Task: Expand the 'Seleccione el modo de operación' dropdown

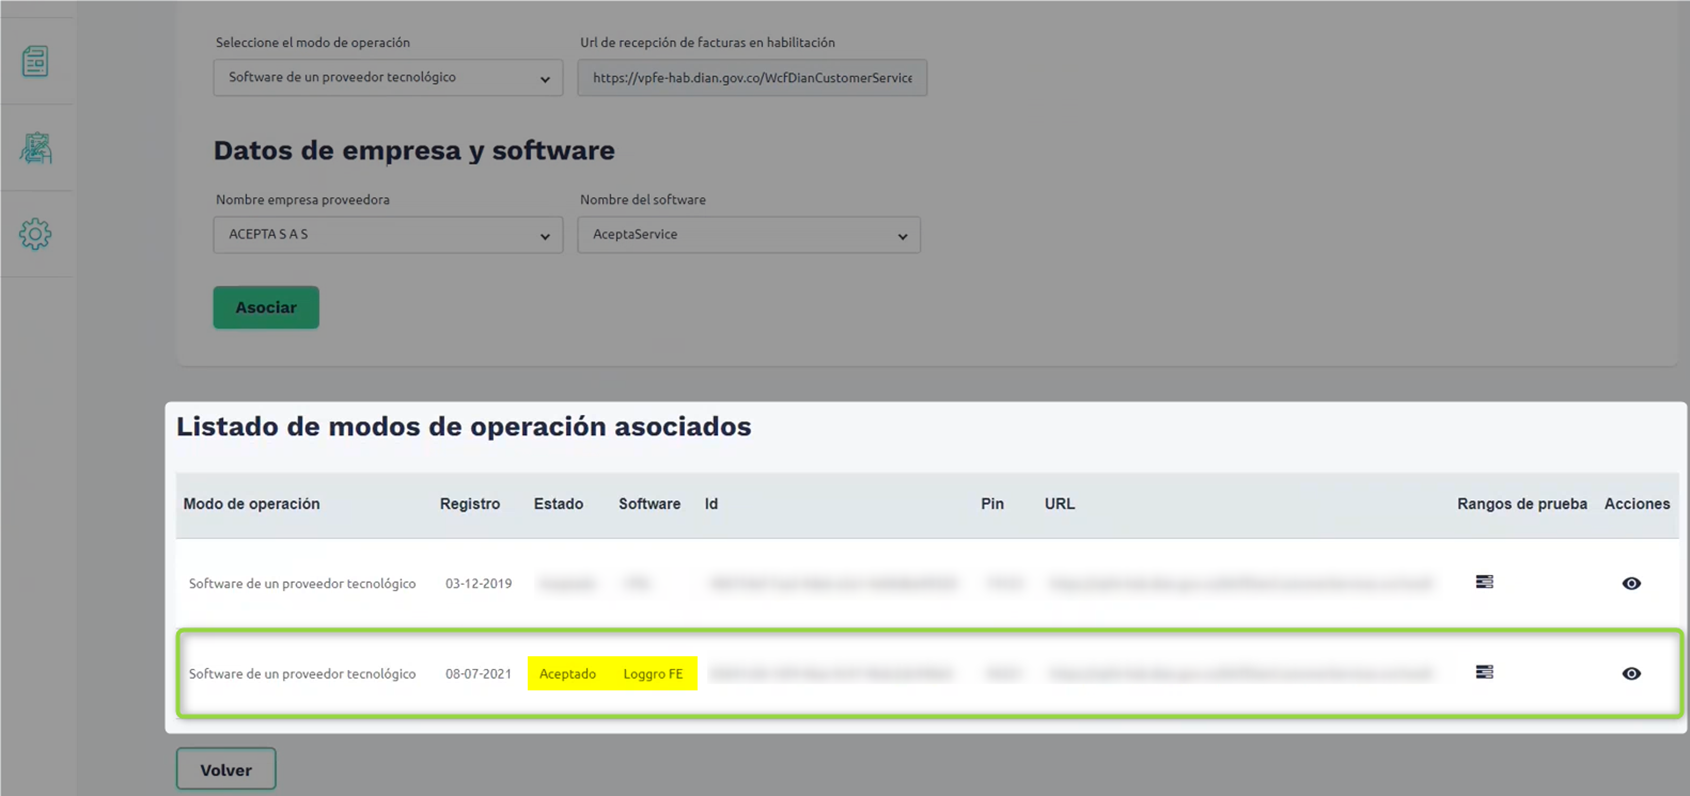Action: click(x=388, y=78)
